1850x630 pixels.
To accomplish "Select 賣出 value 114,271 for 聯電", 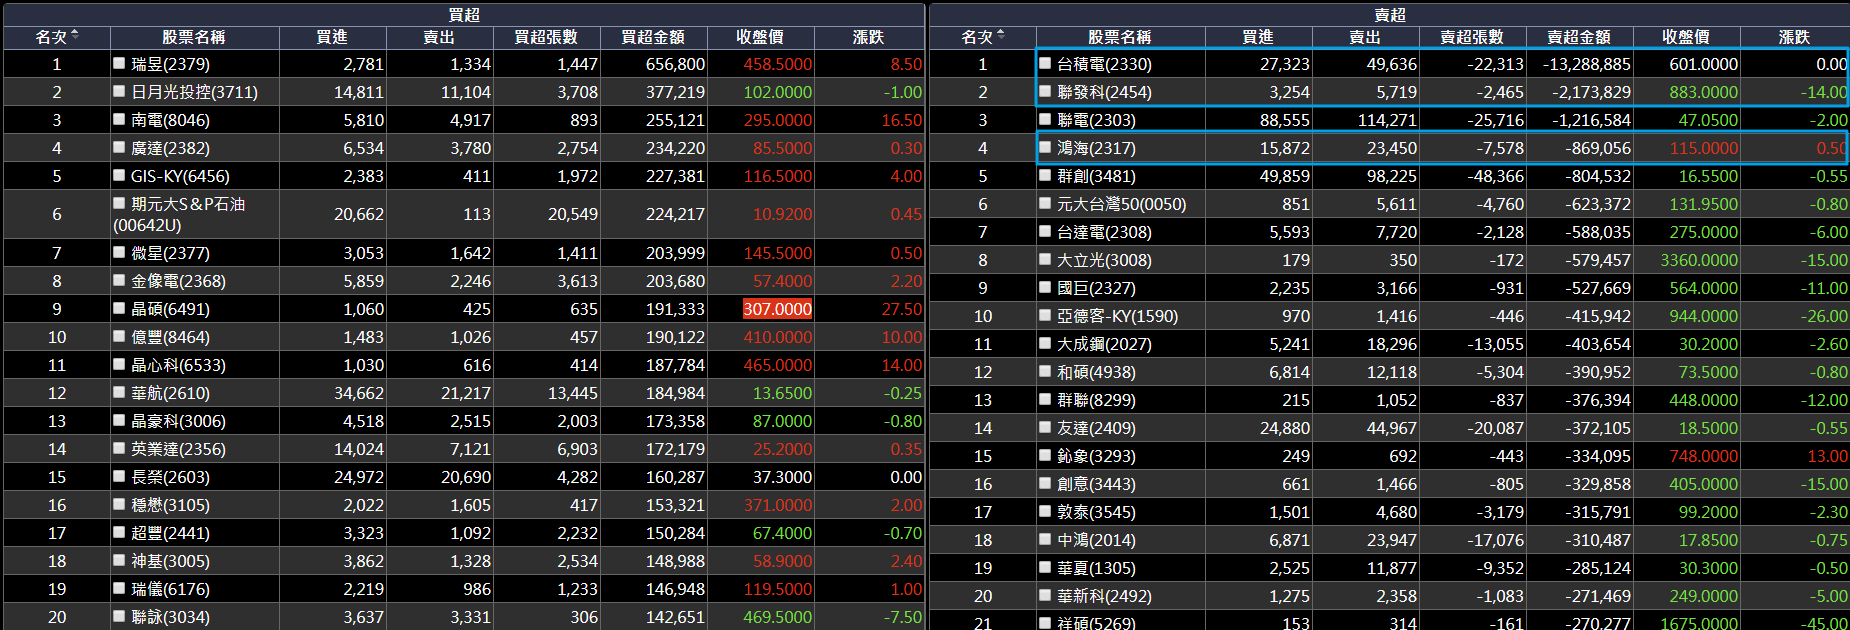I will pyautogui.click(x=1387, y=120).
